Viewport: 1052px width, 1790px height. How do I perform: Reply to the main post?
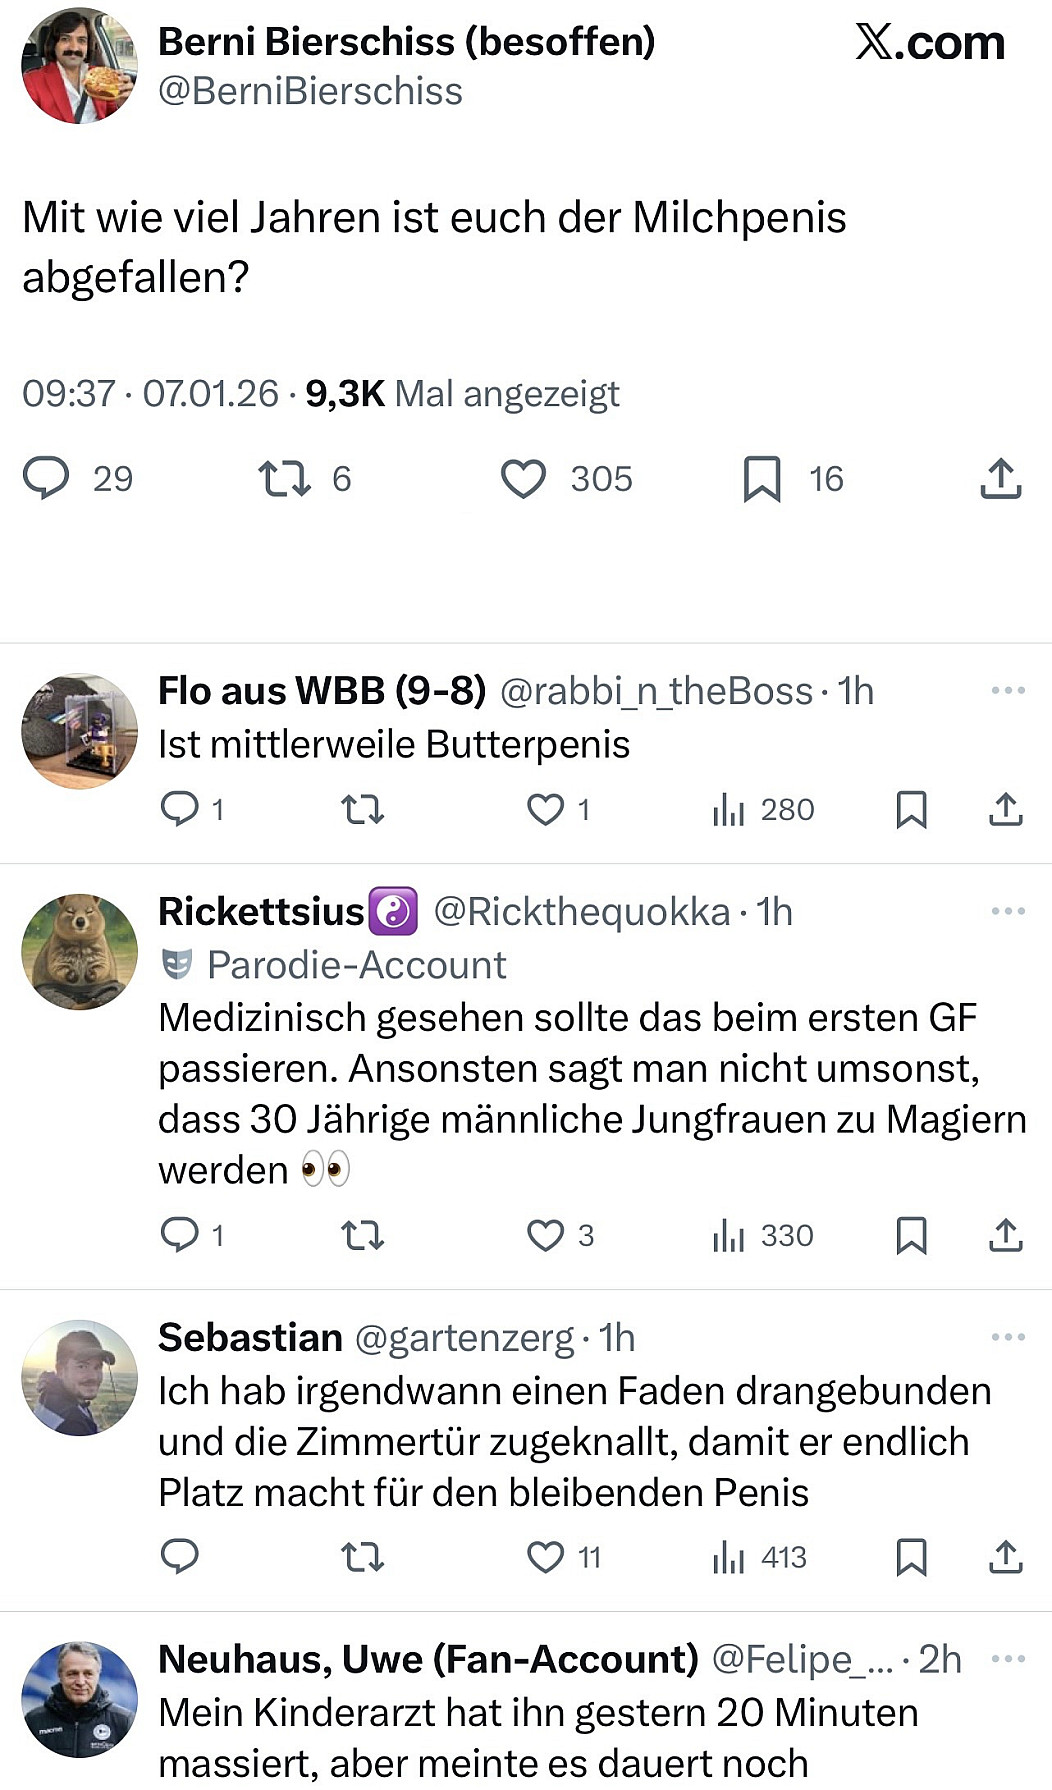point(46,479)
